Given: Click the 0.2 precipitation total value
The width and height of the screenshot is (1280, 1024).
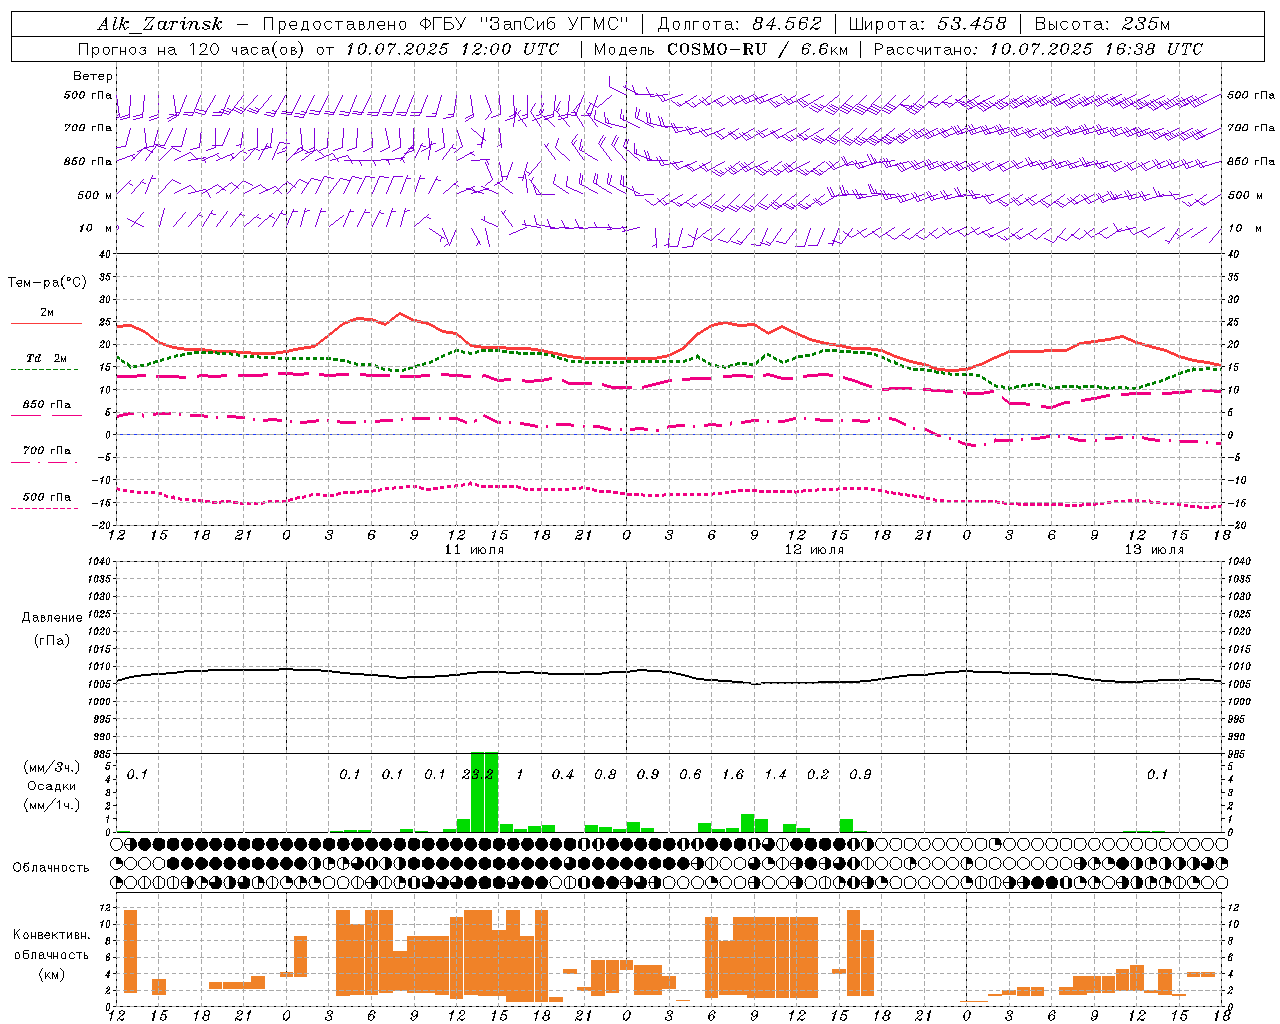Looking at the screenshot, I should pyautogui.click(x=818, y=774).
